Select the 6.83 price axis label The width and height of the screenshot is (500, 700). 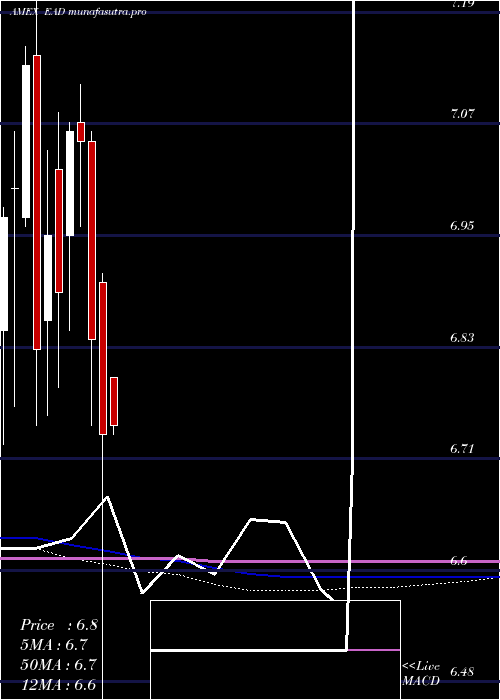point(462,338)
